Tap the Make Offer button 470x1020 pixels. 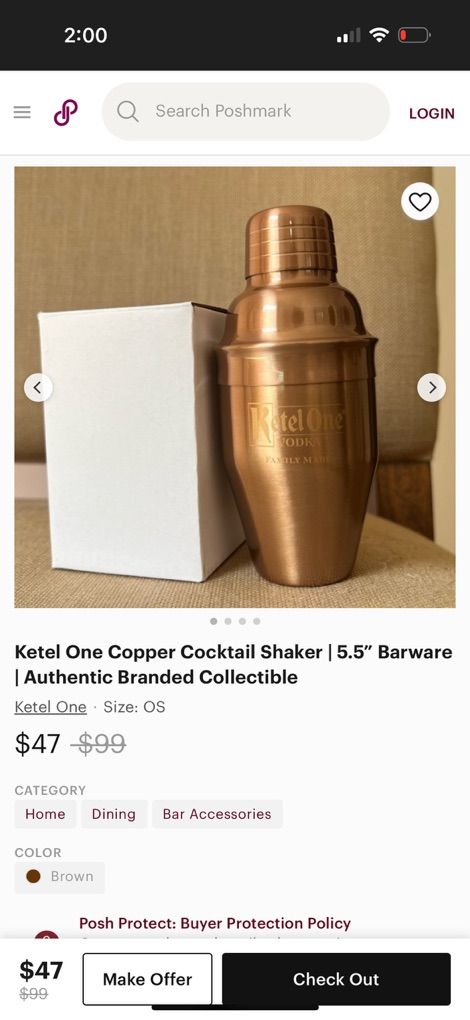point(148,979)
